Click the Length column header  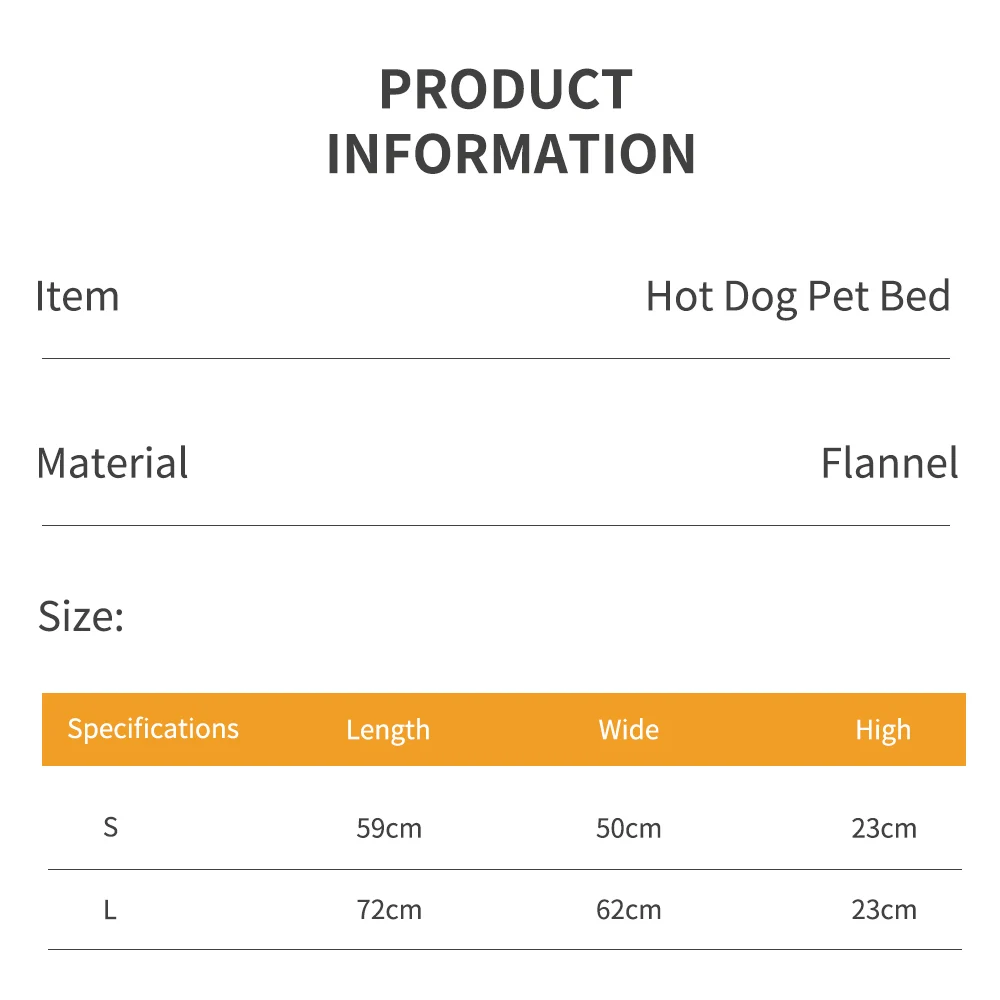coord(388,730)
